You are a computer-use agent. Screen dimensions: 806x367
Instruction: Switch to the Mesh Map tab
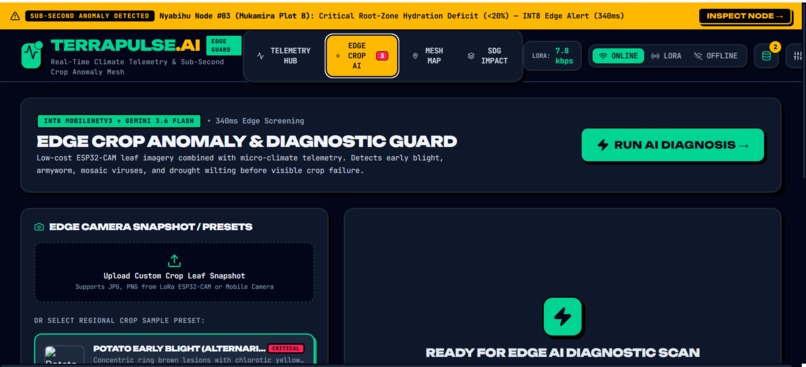(428, 56)
